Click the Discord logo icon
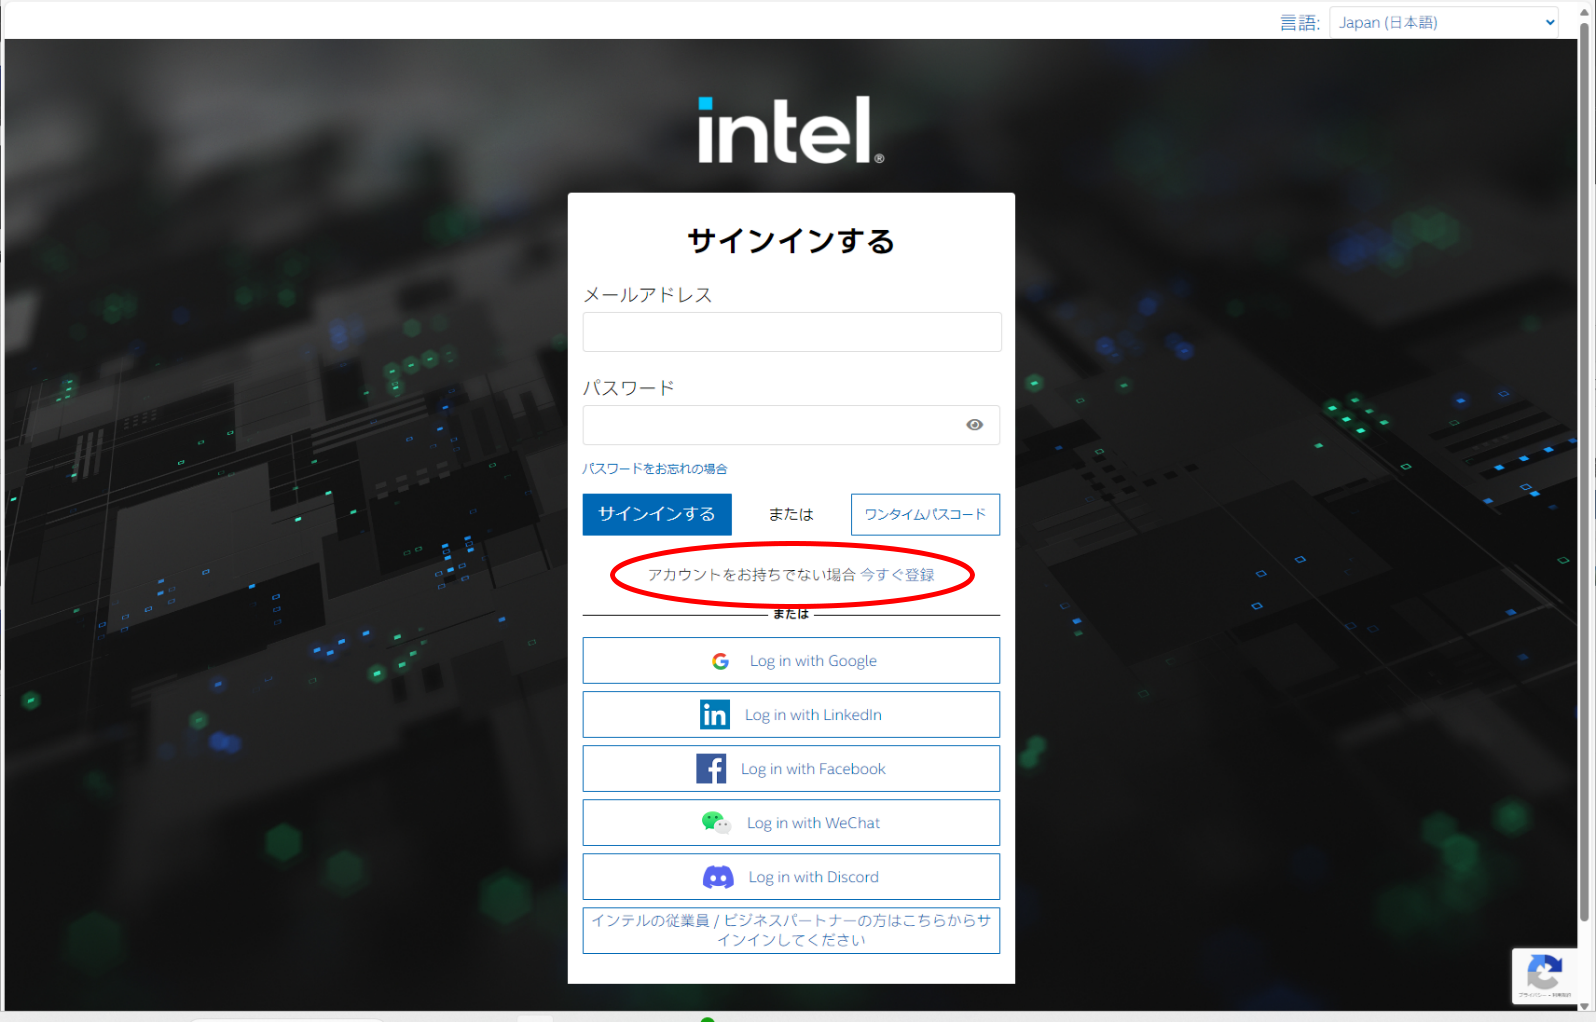 click(x=718, y=877)
